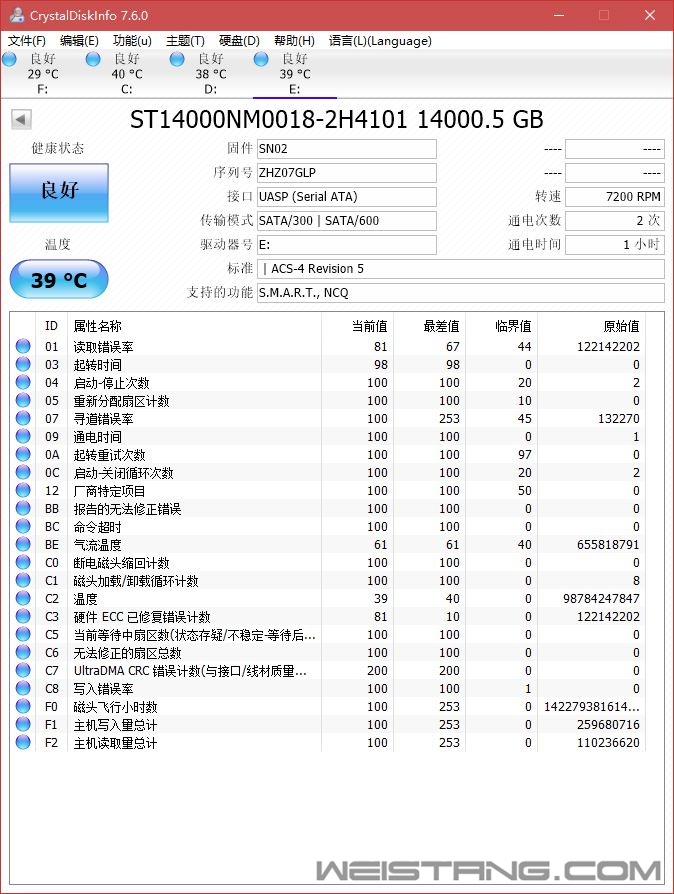The height and width of the screenshot is (894, 674).
Task: Click the drive letter field E:
Action: click(347, 245)
